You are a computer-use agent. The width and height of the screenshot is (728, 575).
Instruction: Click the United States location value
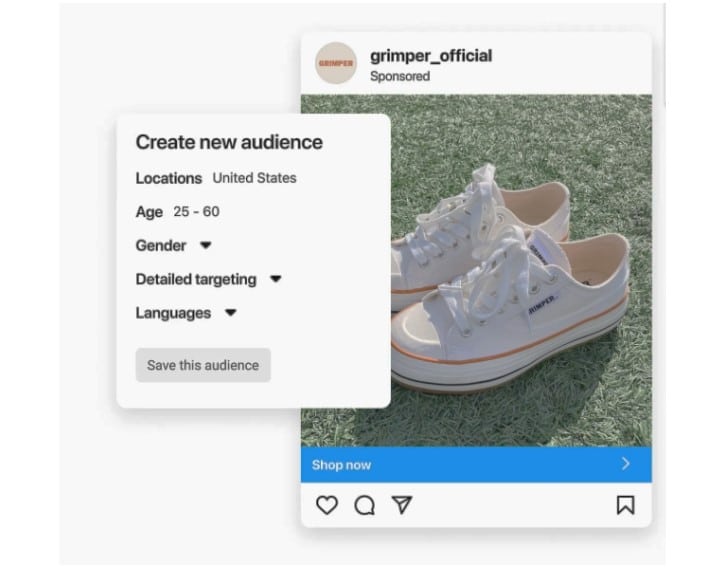(254, 178)
